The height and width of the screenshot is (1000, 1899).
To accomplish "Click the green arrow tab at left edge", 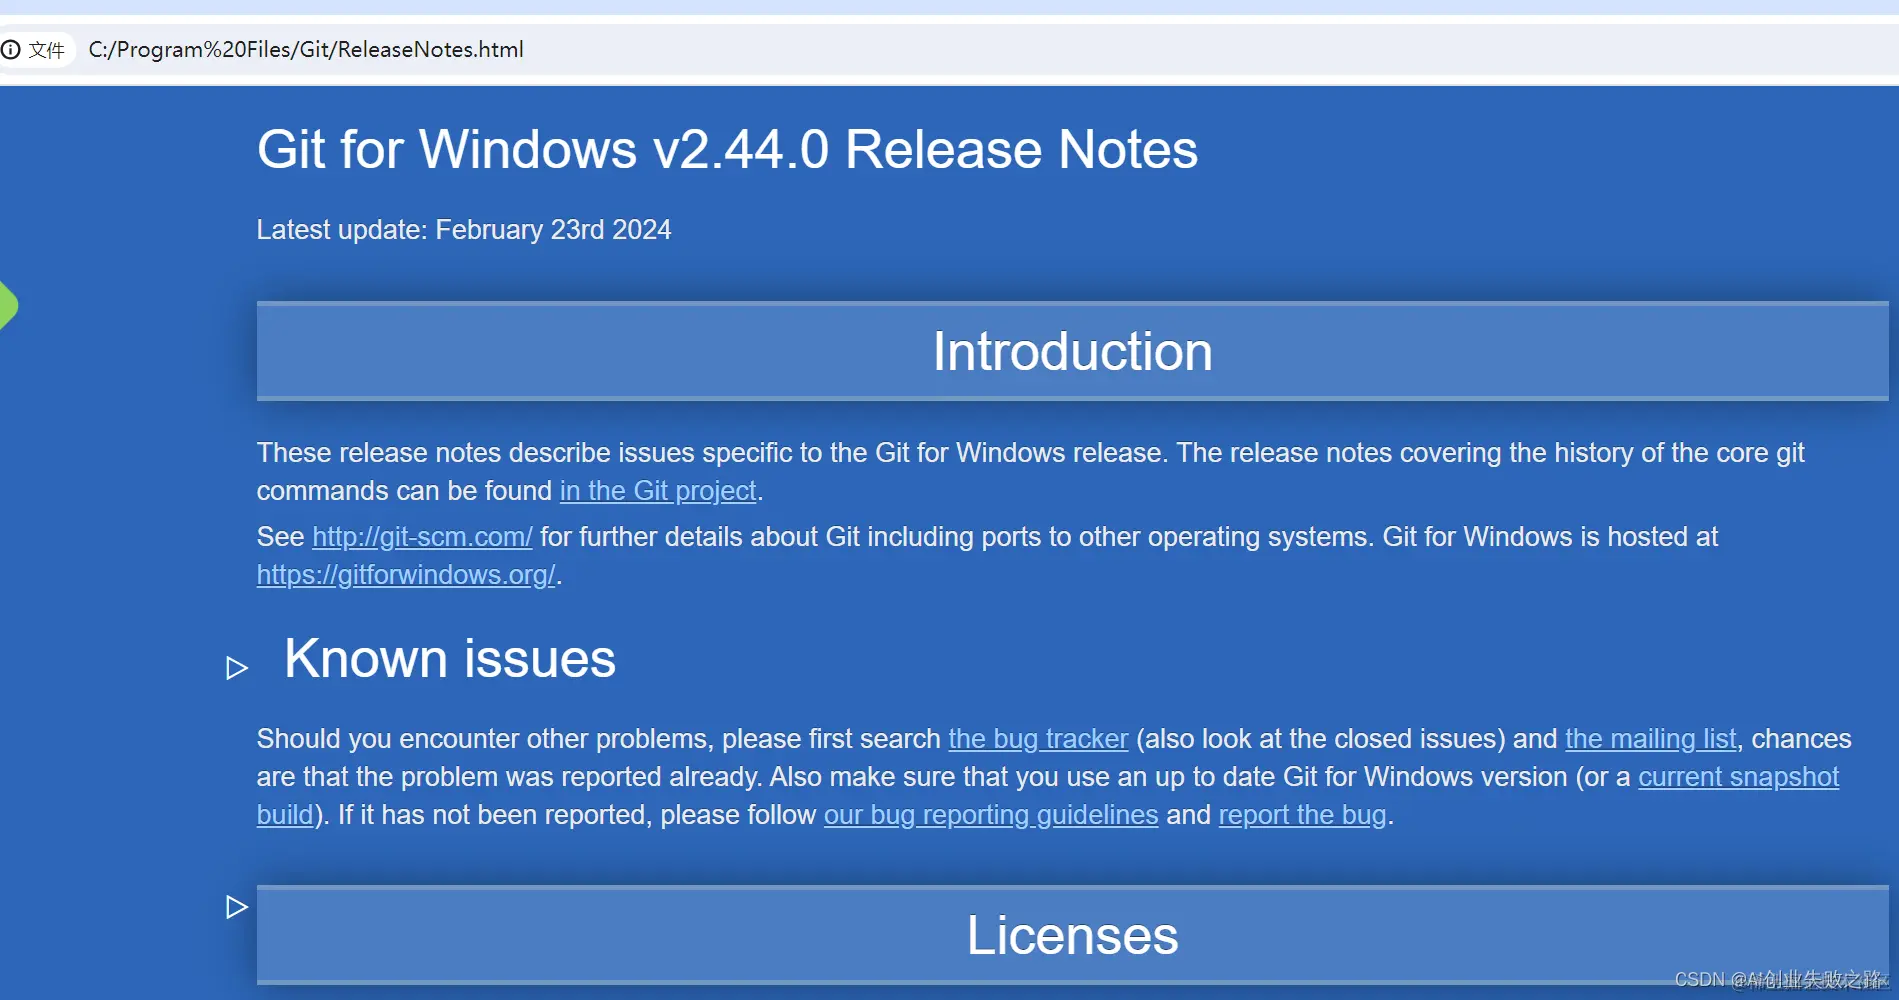I will tap(9, 306).
